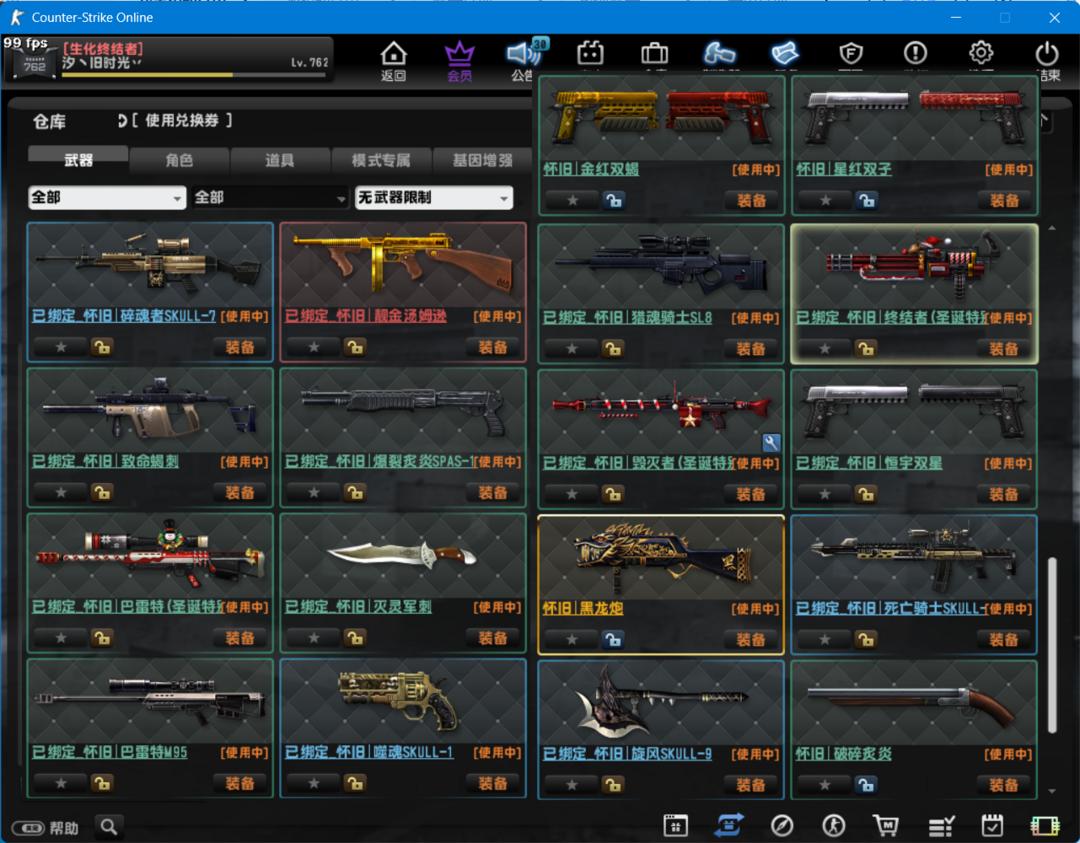
Task: Open the calendar-with-checkmark icon at bottom
Action: pyautogui.click(x=993, y=825)
